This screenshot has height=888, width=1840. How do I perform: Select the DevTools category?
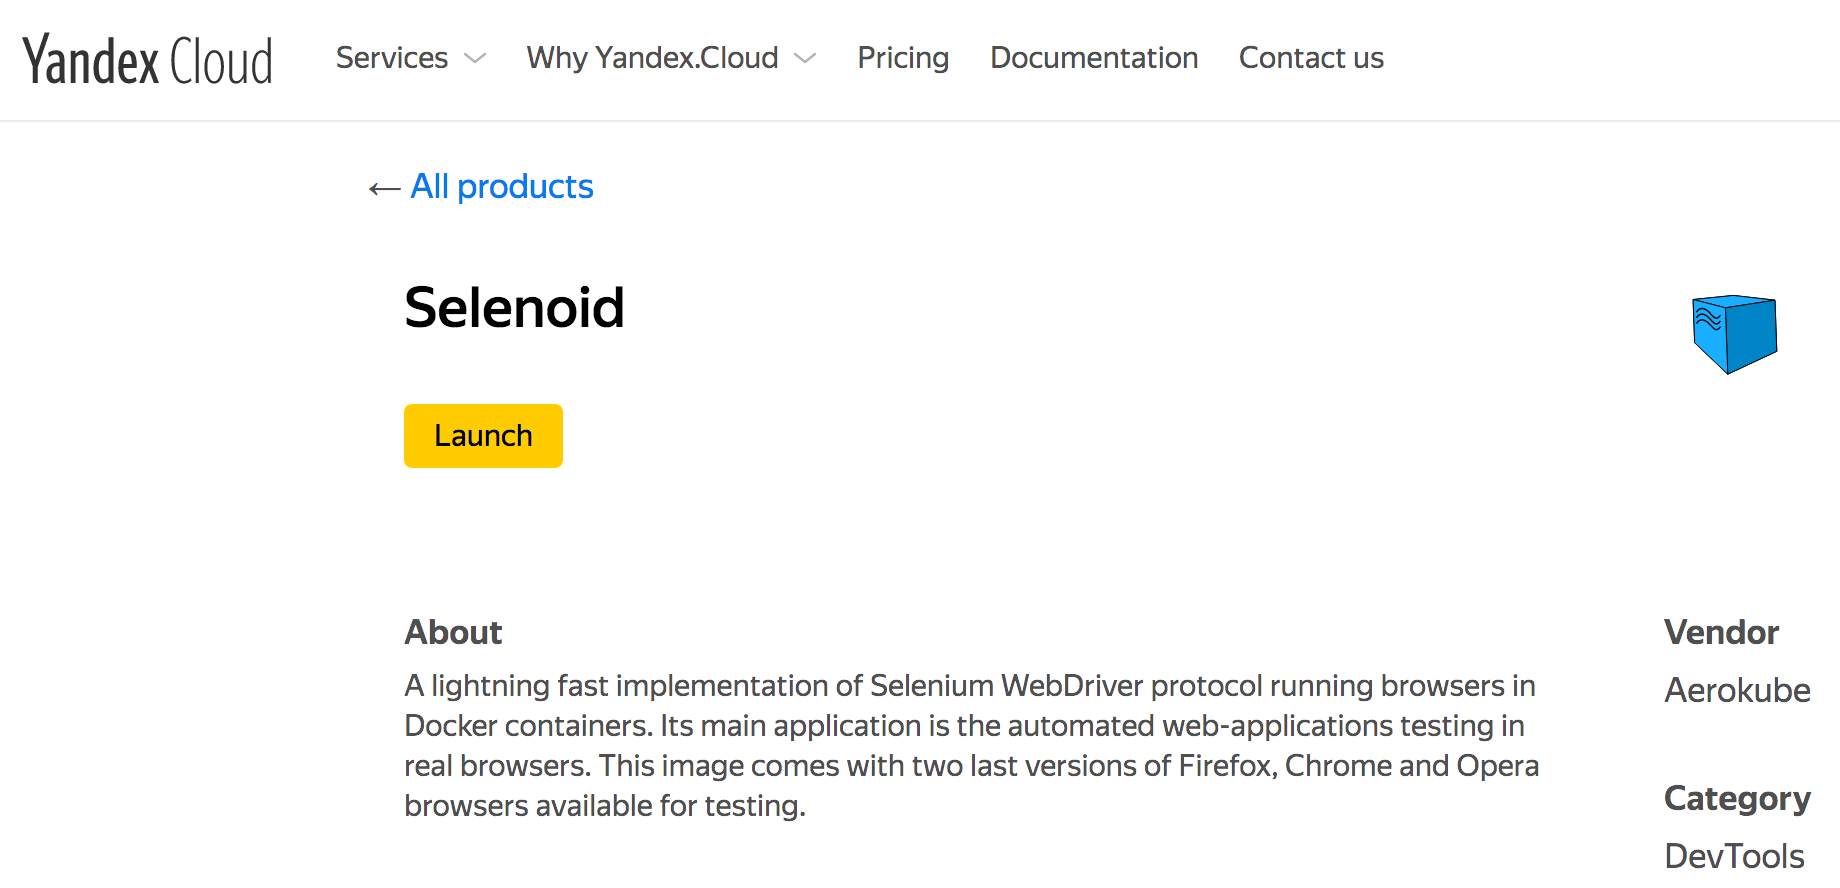click(1734, 856)
